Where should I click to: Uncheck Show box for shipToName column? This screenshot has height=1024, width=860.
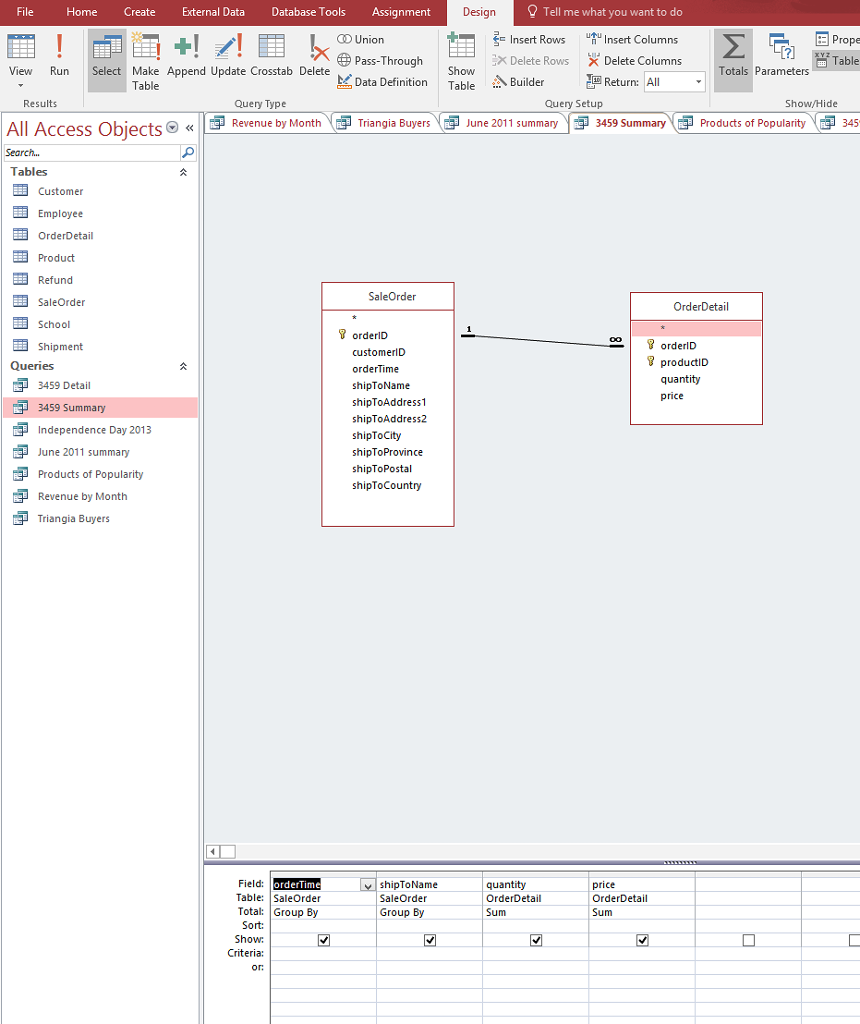pyautogui.click(x=430, y=940)
